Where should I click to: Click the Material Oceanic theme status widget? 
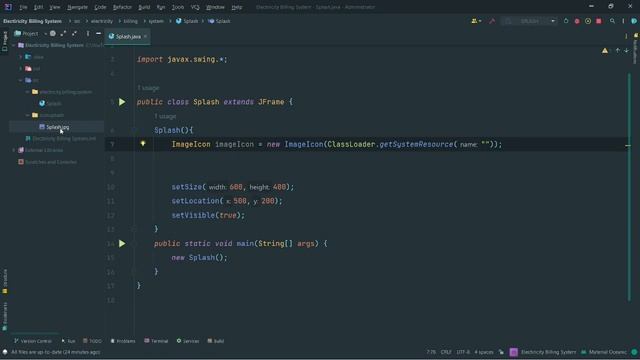(x=604, y=352)
